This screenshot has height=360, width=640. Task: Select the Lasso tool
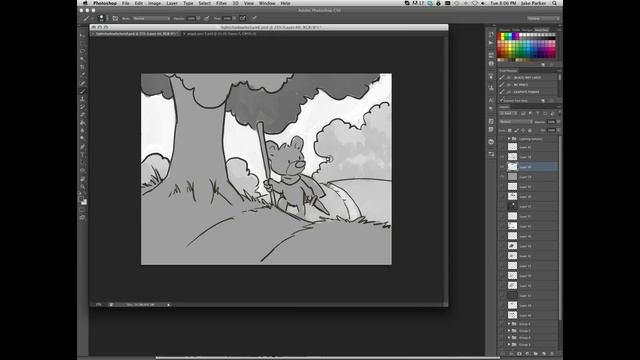(x=83, y=51)
